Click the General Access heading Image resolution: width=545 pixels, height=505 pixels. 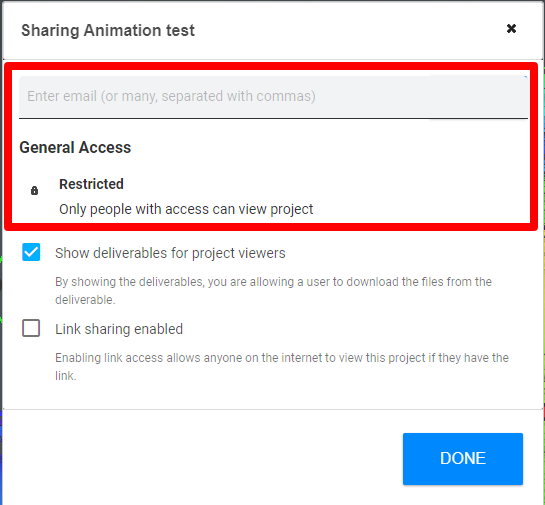(75, 147)
